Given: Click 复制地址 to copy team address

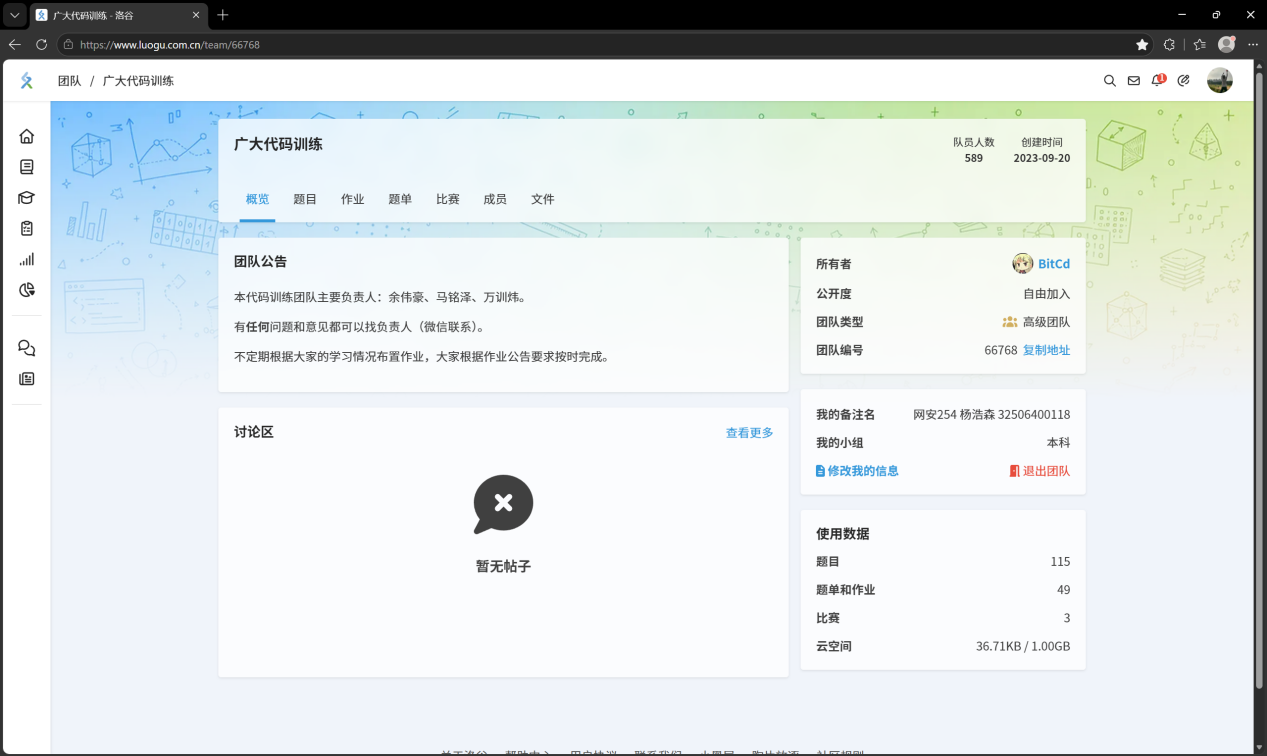Looking at the screenshot, I should tap(1046, 350).
